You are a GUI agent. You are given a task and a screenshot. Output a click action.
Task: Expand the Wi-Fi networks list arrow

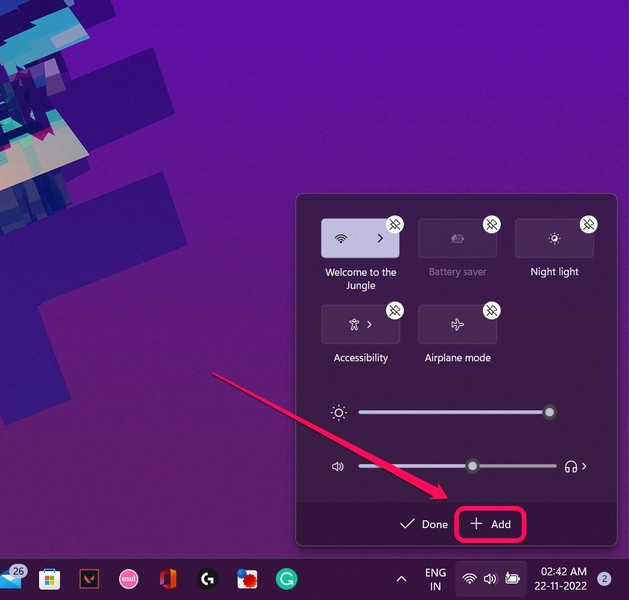coord(380,238)
